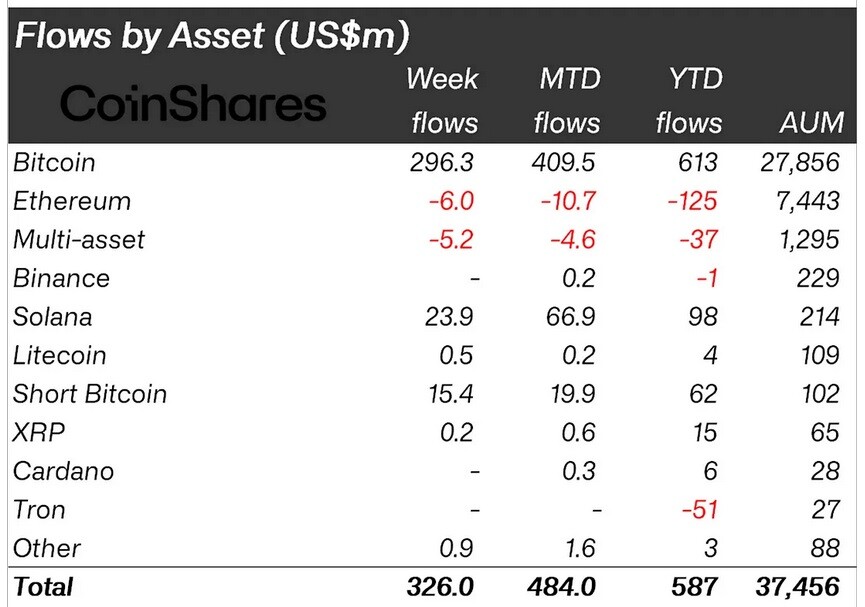Select the MTD flows column header
The width and height of the screenshot is (865, 607).
click(x=567, y=100)
